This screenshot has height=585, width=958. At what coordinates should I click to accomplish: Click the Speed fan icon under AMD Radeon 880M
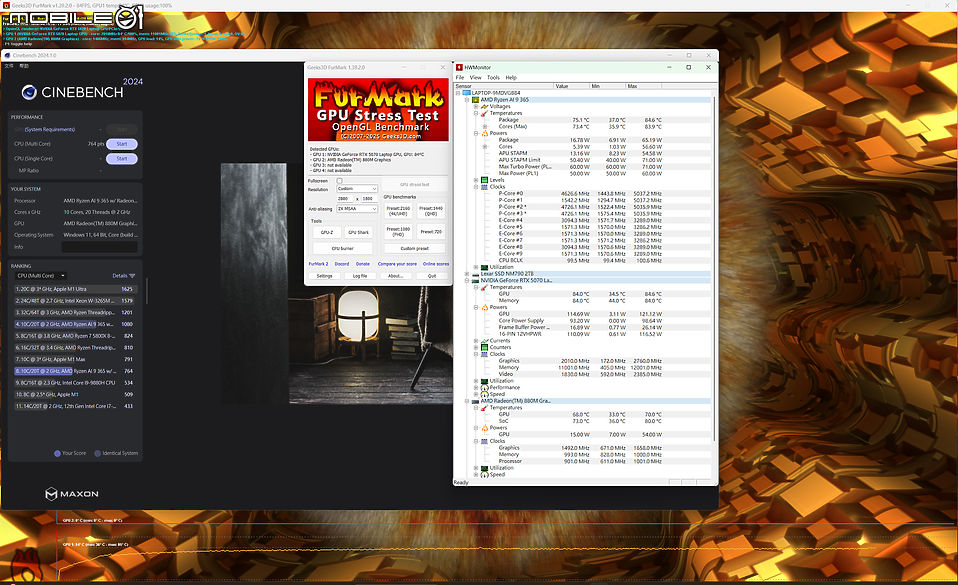[x=484, y=475]
